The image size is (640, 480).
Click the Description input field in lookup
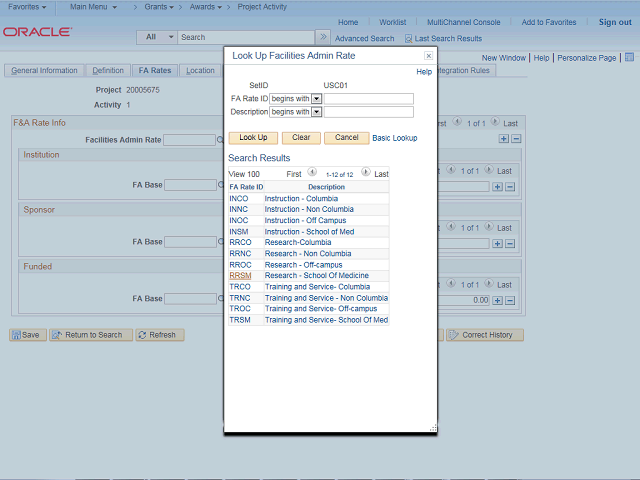(x=368, y=112)
